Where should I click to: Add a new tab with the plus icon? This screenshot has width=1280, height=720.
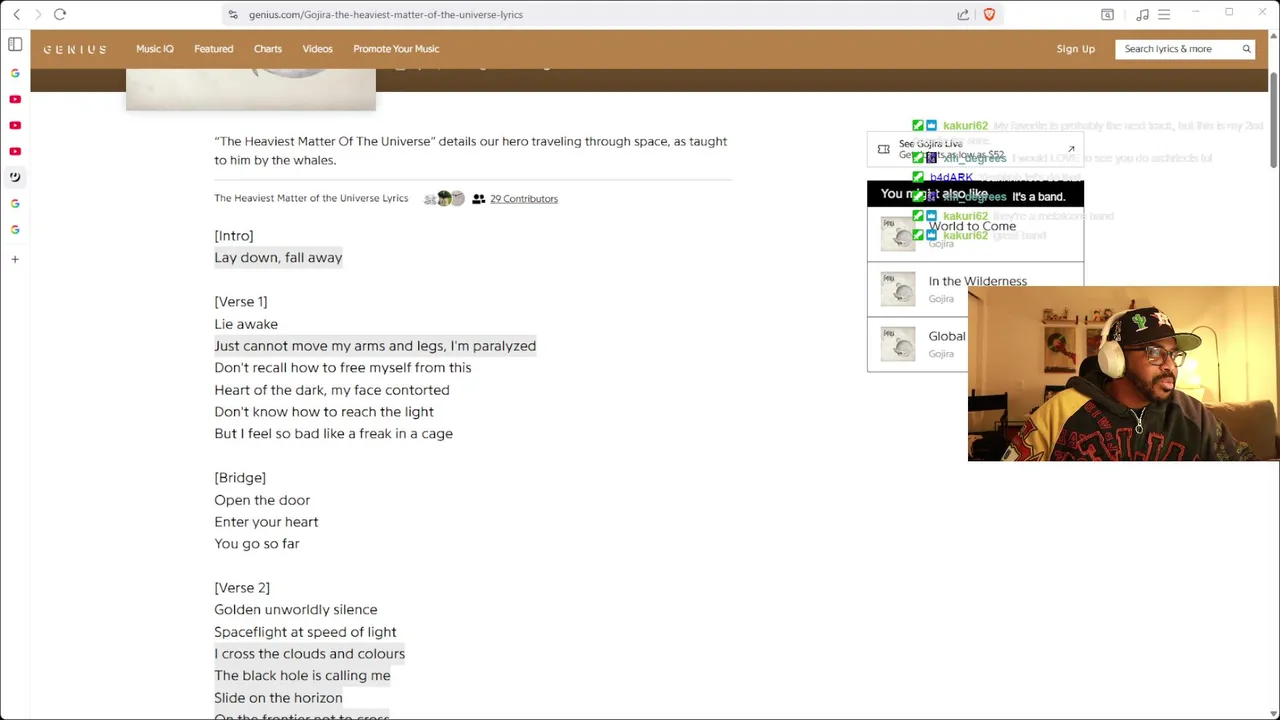point(15,259)
